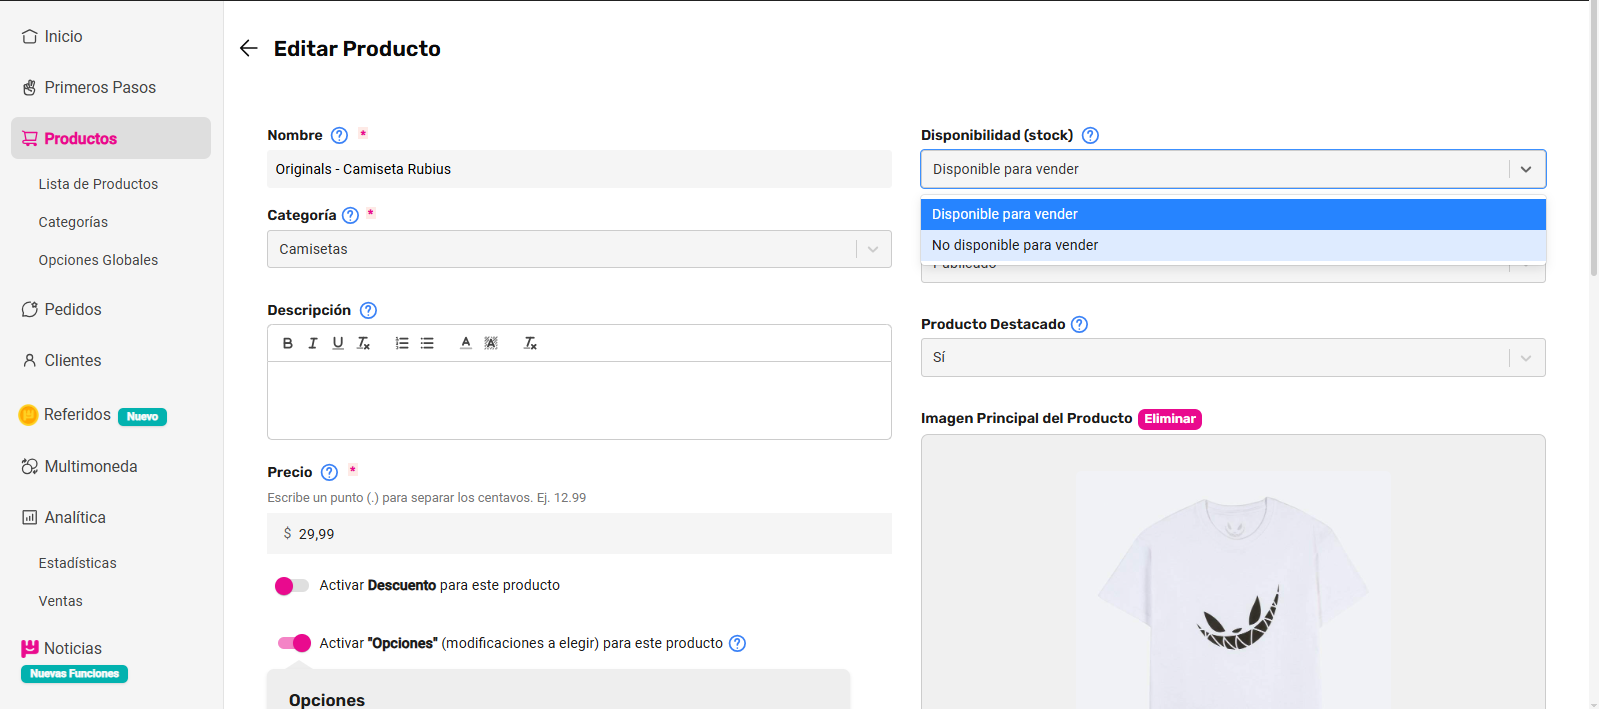The width and height of the screenshot is (1599, 709).
Task: Select the "No disponible para vender" option
Action: tap(1233, 245)
